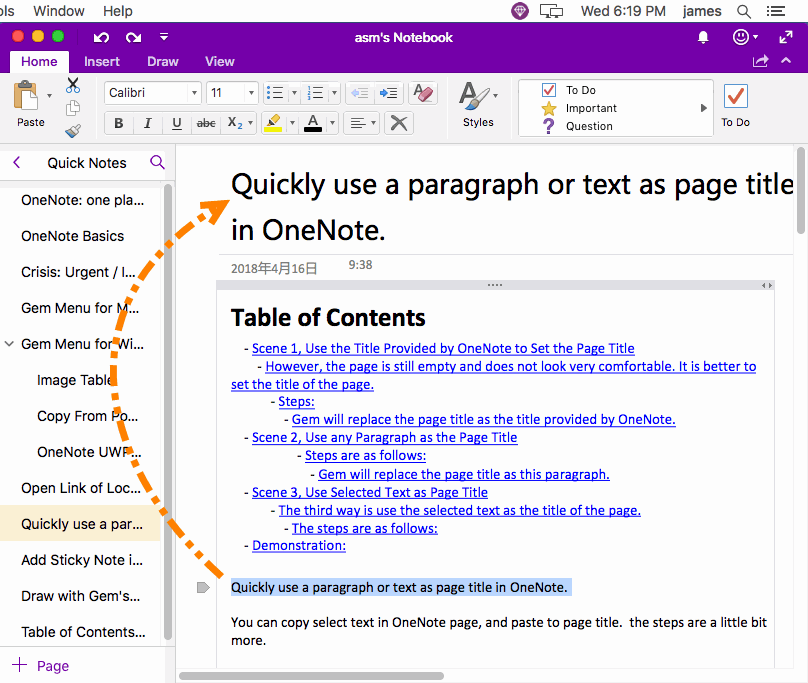Click the display mirroring menu icon
The width and height of the screenshot is (808, 683).
(x=551, y=11)
